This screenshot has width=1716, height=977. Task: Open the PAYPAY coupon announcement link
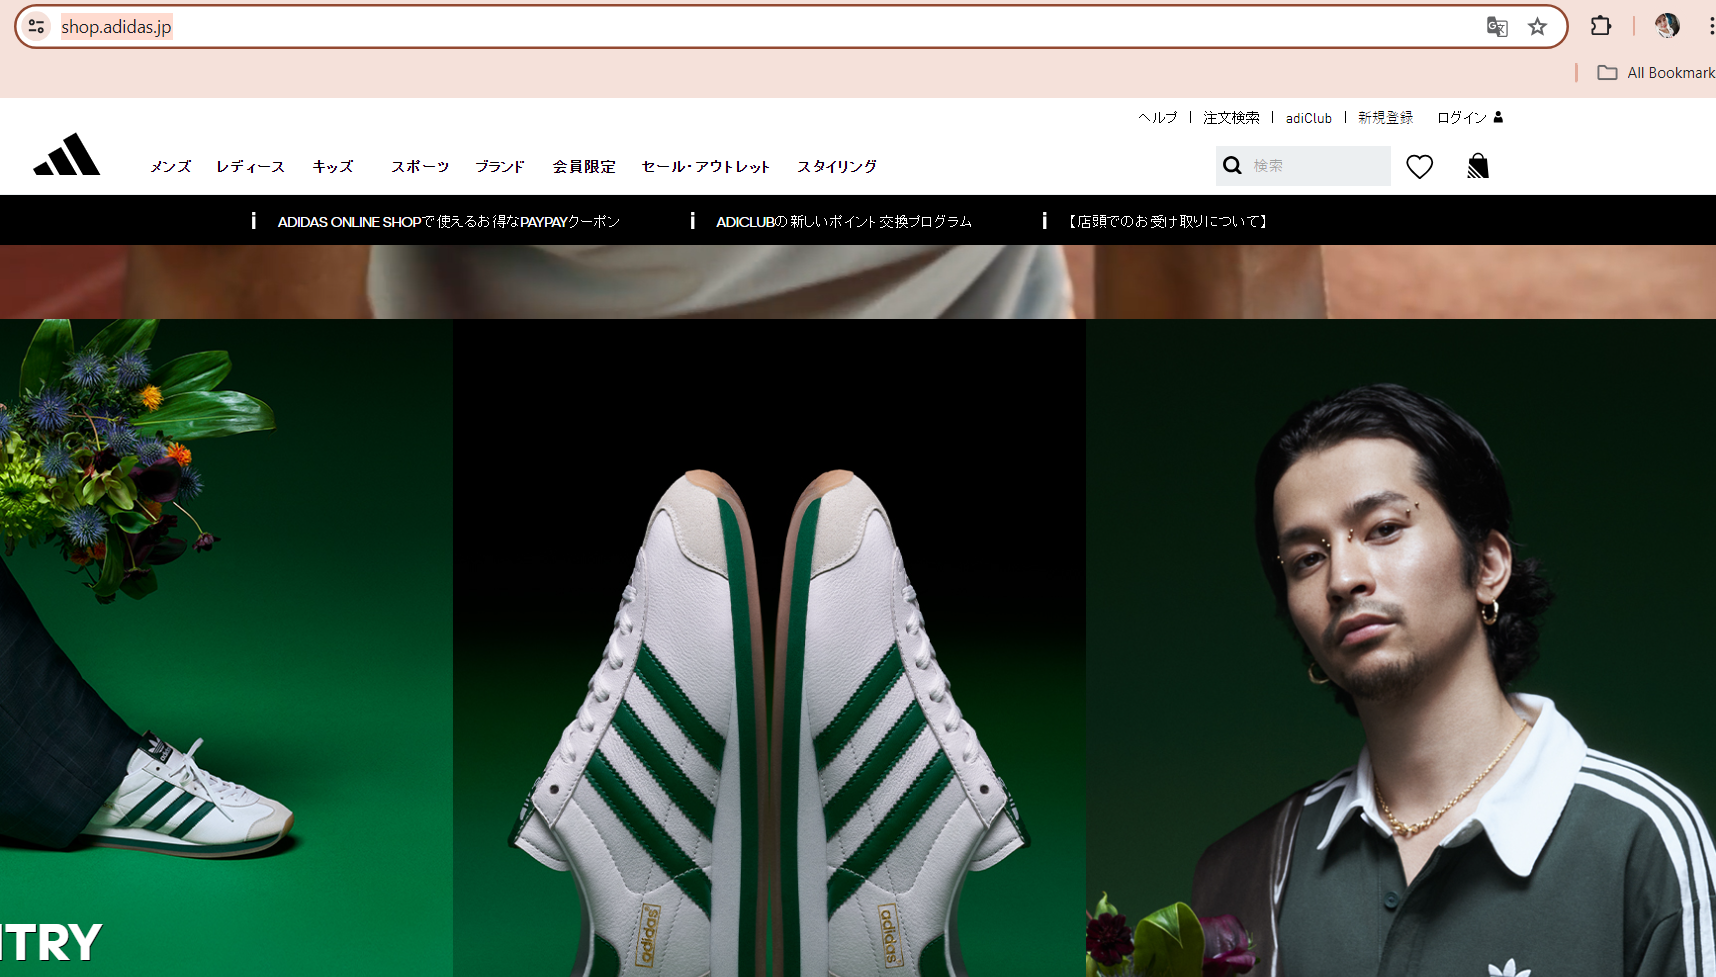pos(449,221)
